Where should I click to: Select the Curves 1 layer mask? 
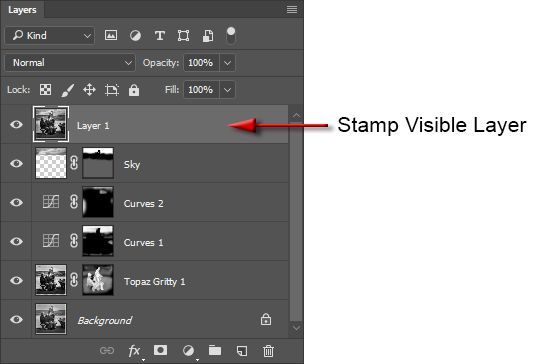(98, 241)
